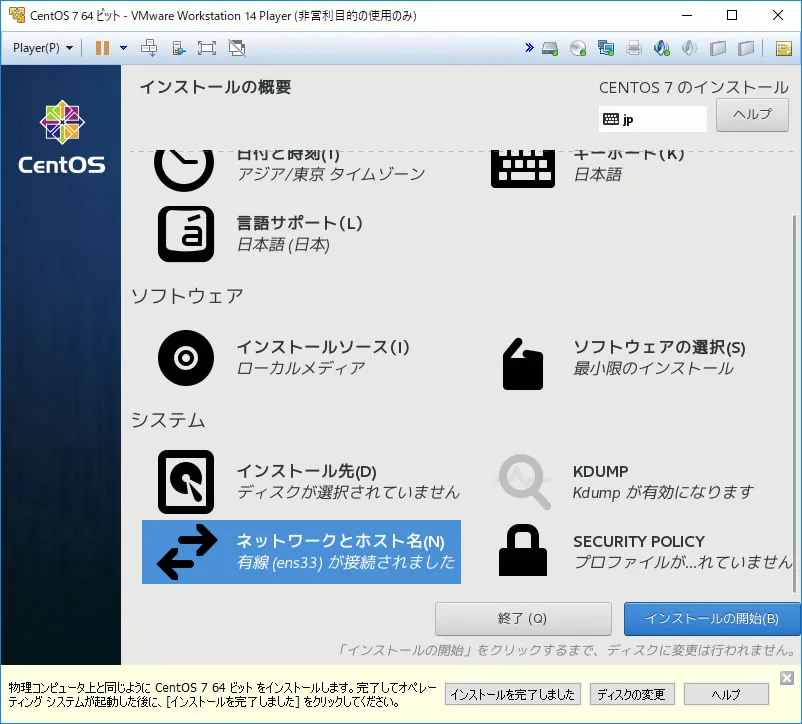Click the hard disk device icon
802x724 pixels.
point(550,49)
